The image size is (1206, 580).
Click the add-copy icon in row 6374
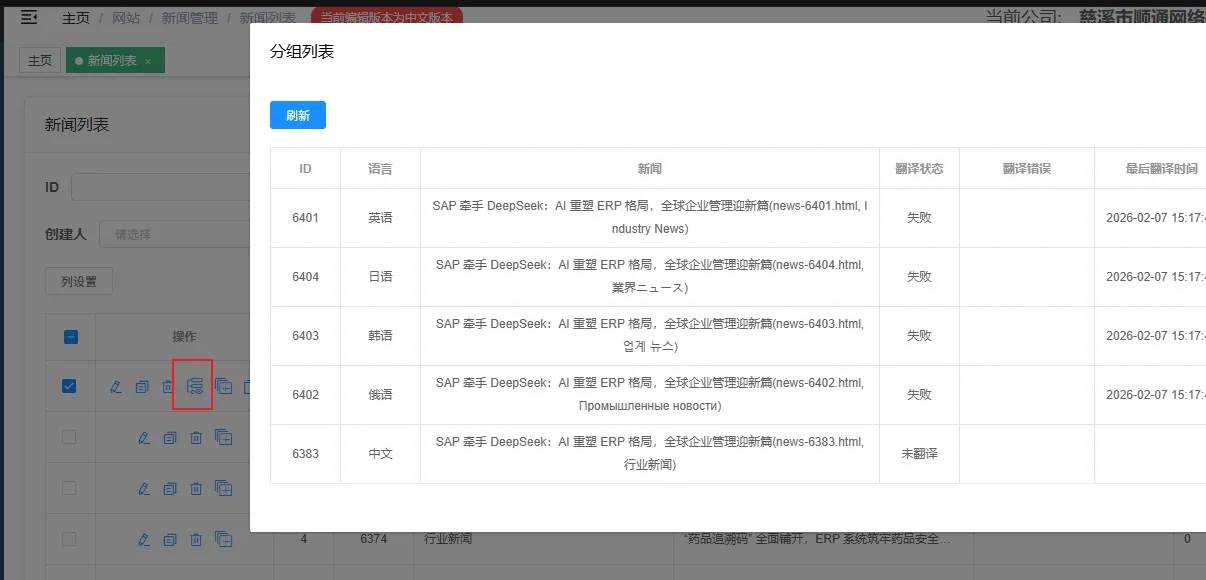(224, 539)
